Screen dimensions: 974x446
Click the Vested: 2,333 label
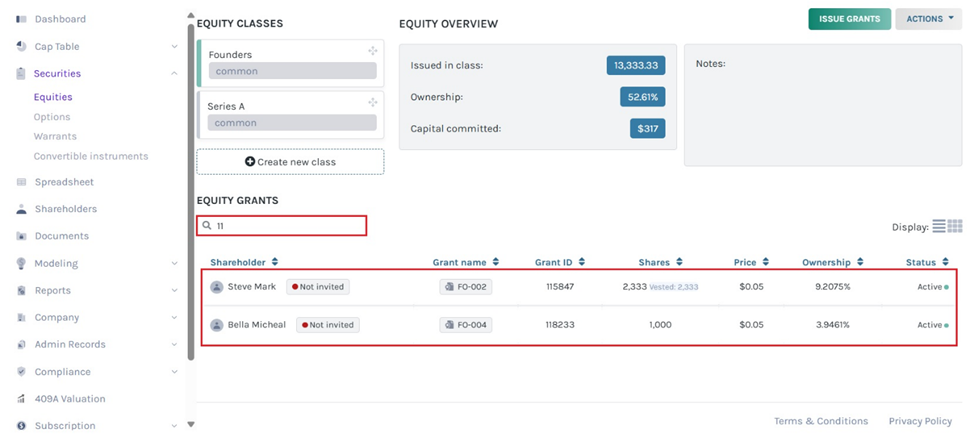pos(674,287)
